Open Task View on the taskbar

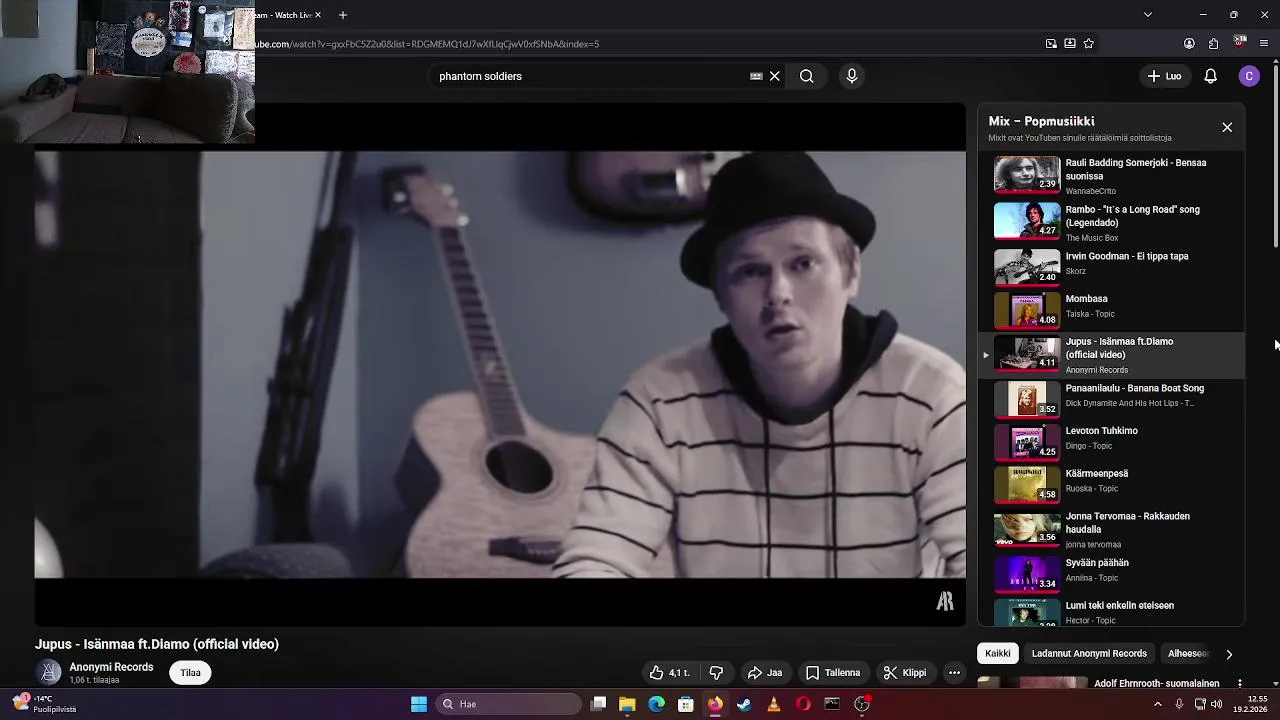(x=598, y=704)
